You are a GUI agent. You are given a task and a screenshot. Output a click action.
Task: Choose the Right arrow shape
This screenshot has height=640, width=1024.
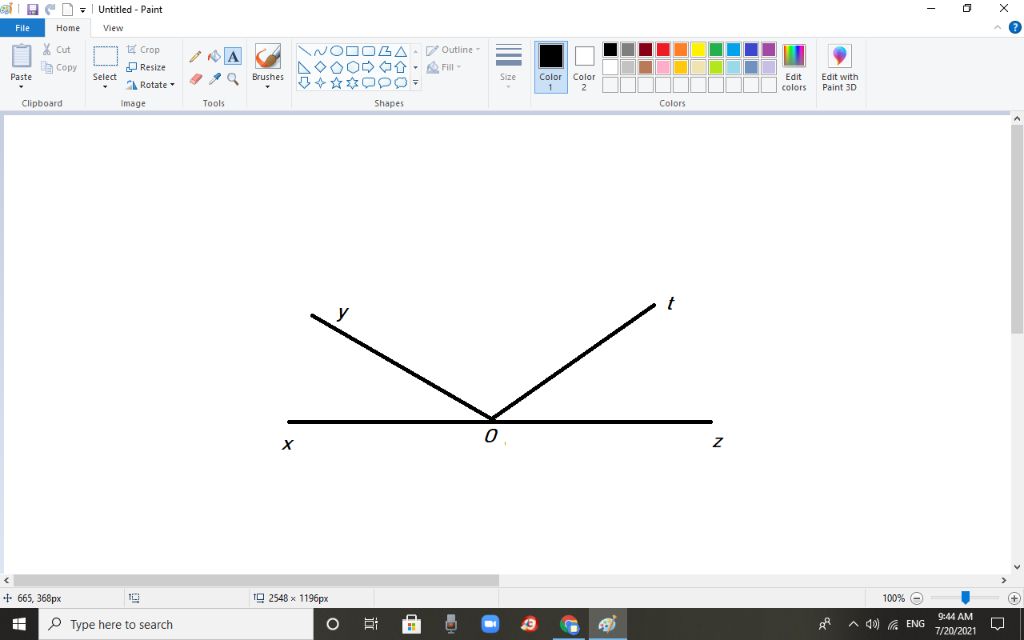click(x=368, y=67)
